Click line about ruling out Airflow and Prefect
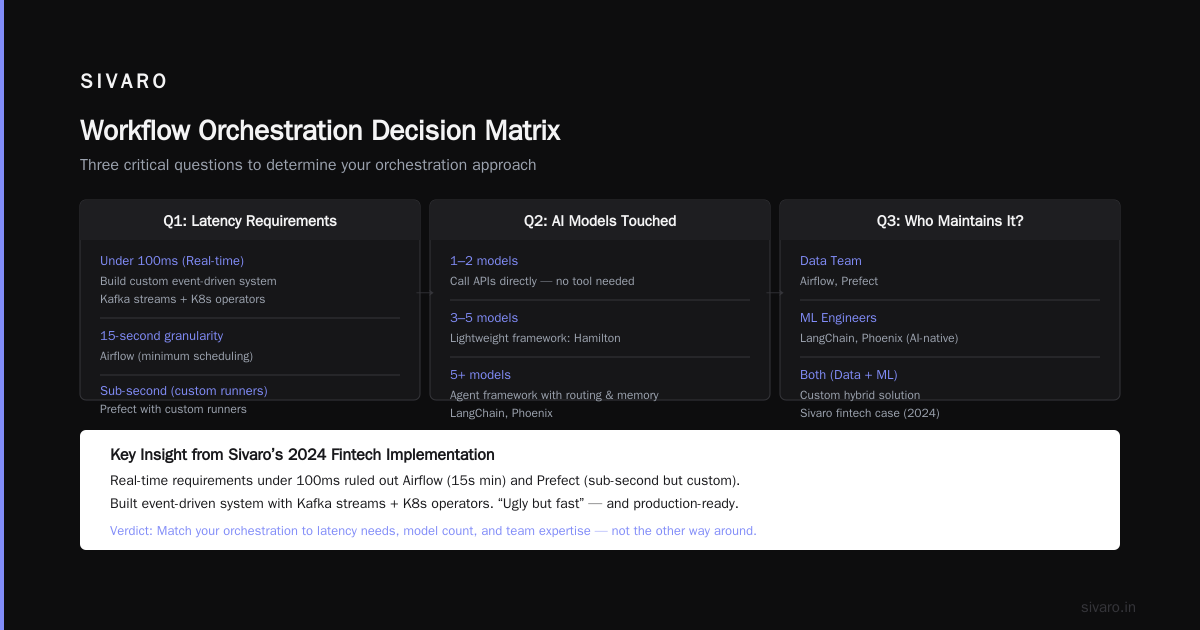Image resolution: width=1200 pixels, height=630 pixels. [x=425, y=480]
